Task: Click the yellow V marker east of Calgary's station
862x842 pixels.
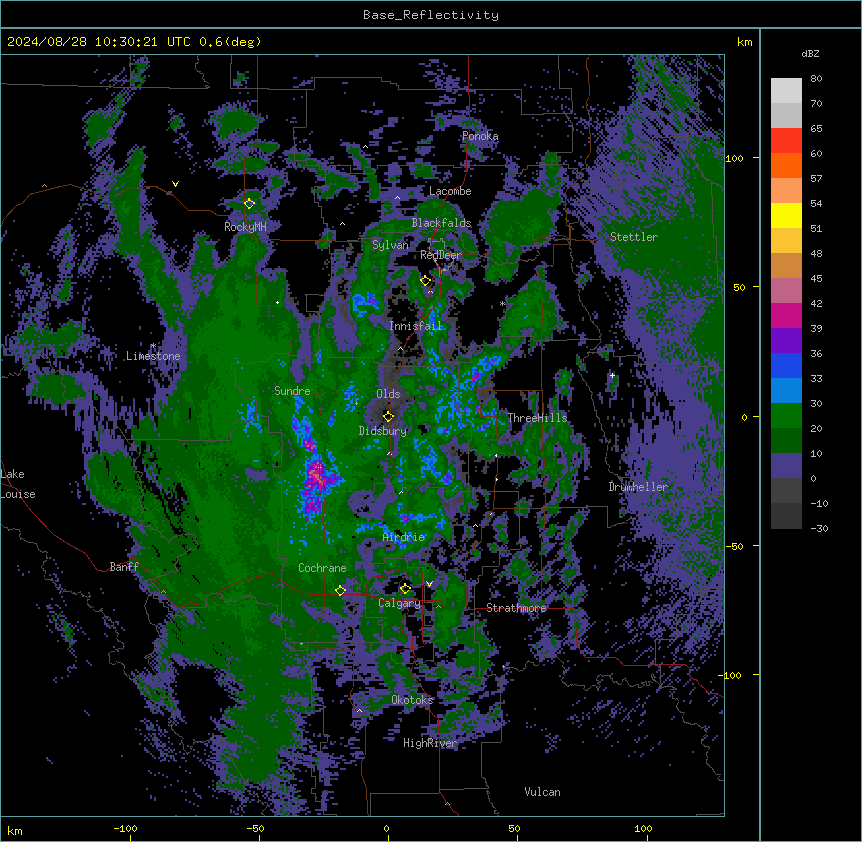Action: click(x=429, y=584)
